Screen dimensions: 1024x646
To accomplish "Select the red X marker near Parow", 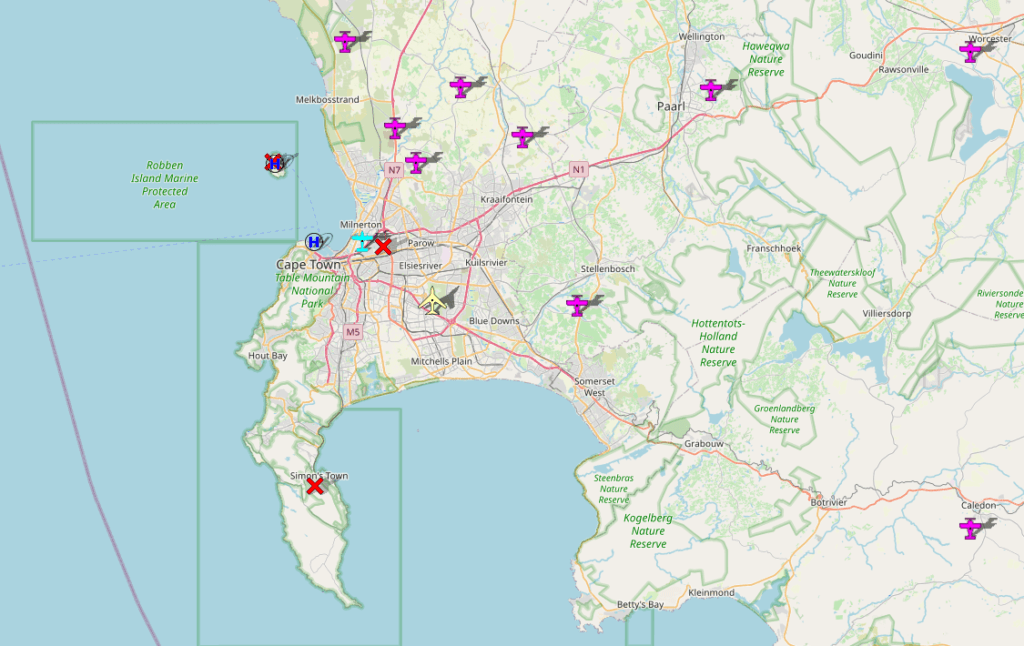I will pyautogui.click(x=383, y=246).
